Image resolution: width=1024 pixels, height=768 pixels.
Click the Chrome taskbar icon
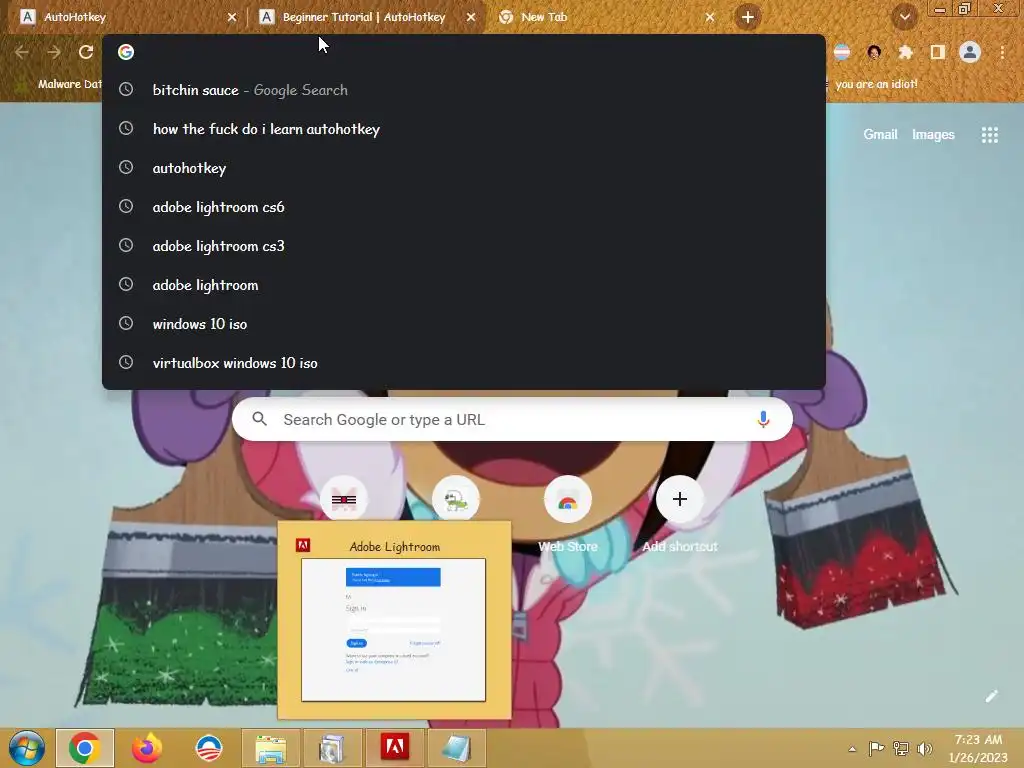click(85, 748)
